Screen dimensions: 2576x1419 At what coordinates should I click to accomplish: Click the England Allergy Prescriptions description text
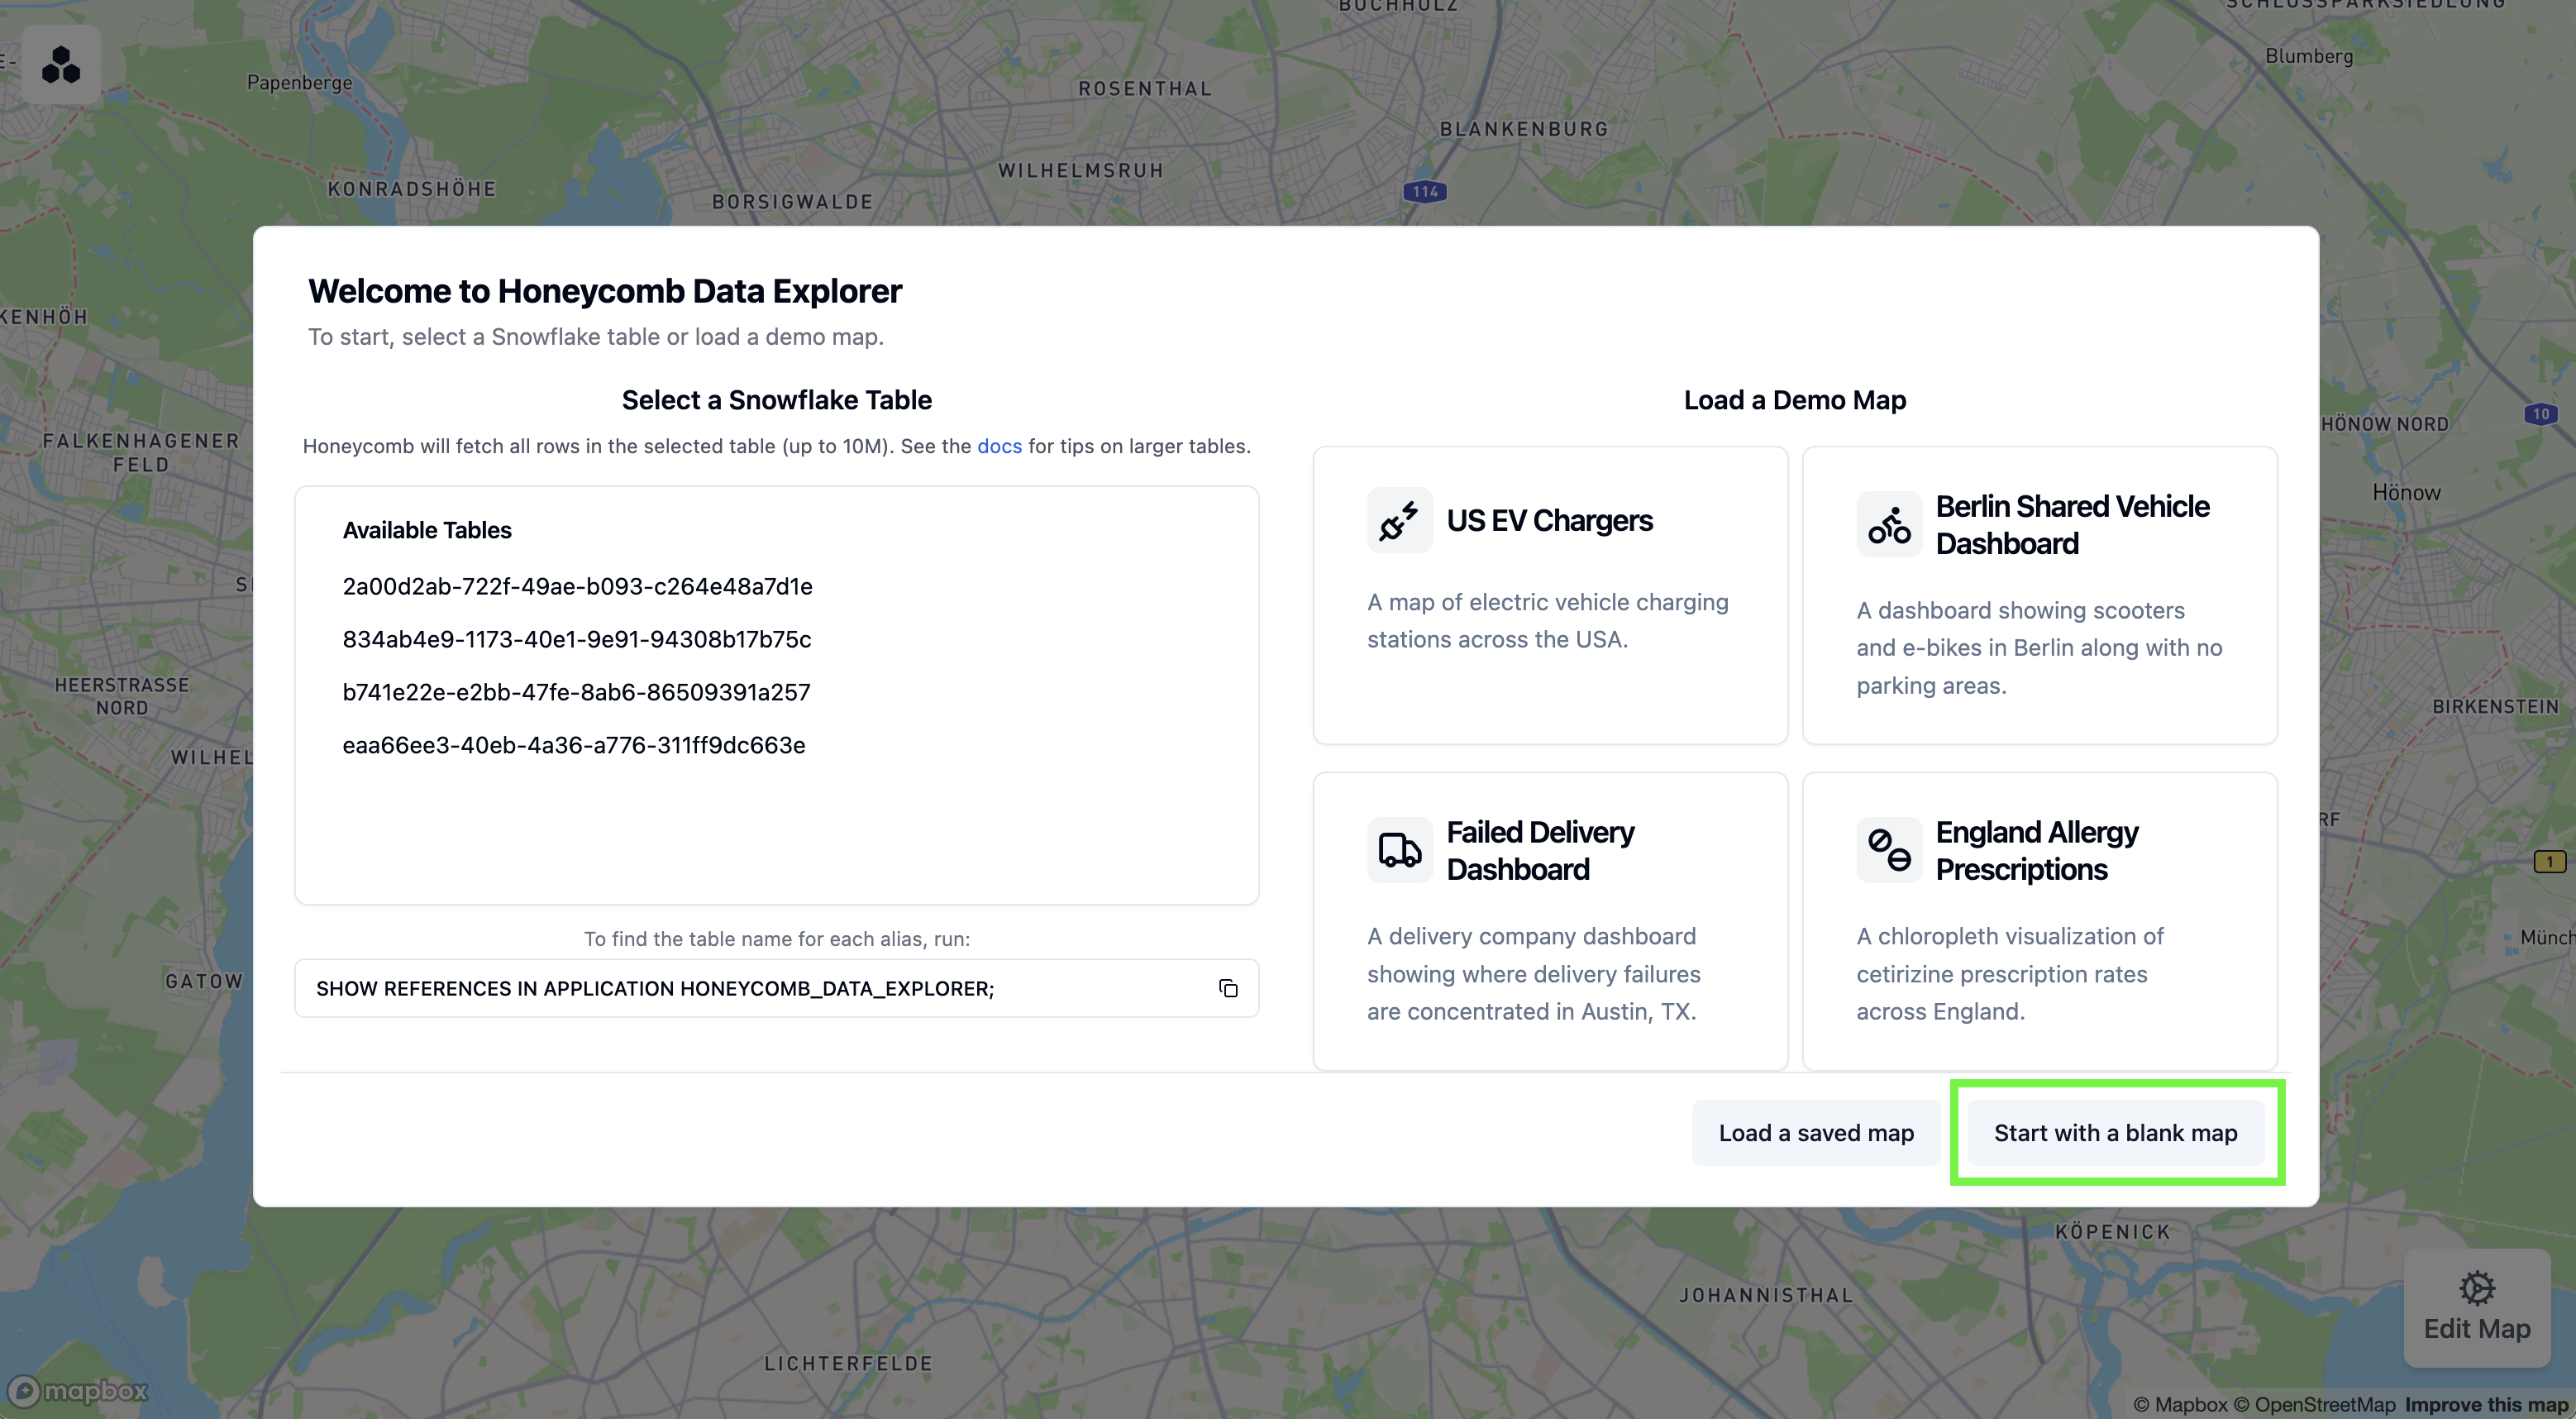(2010, 974)
